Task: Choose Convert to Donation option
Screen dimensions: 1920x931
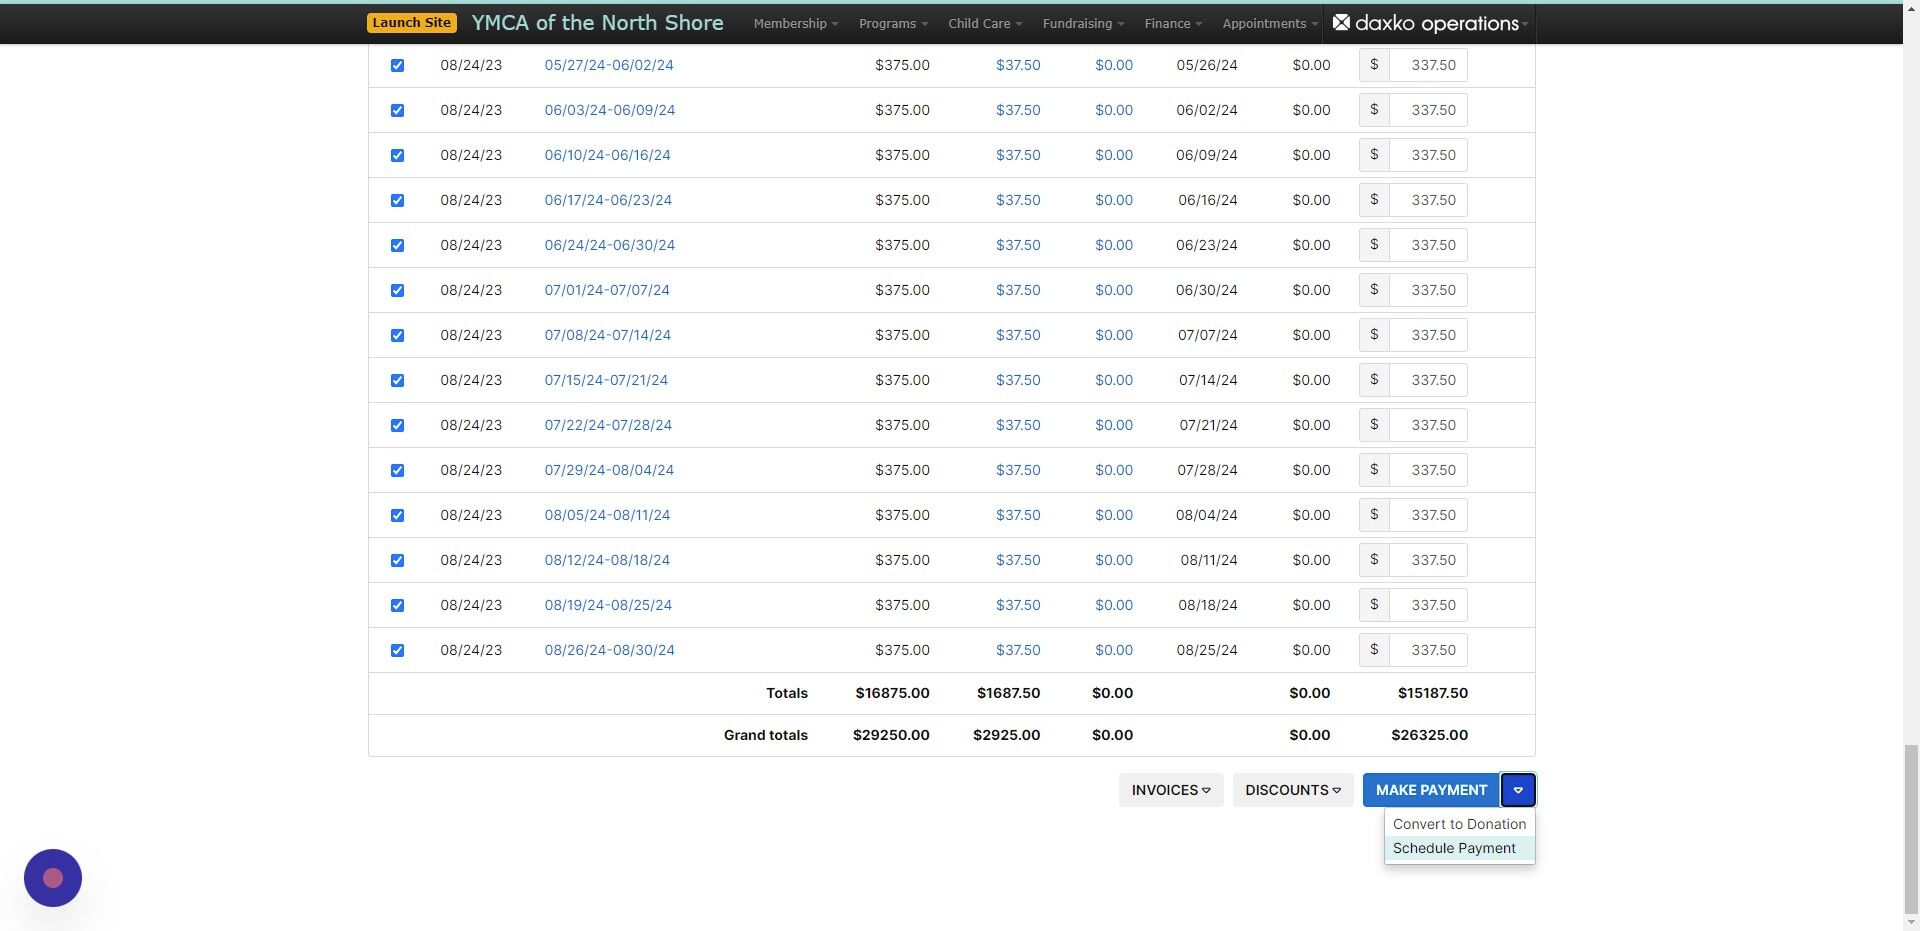Action: [x=1459, y=824]
